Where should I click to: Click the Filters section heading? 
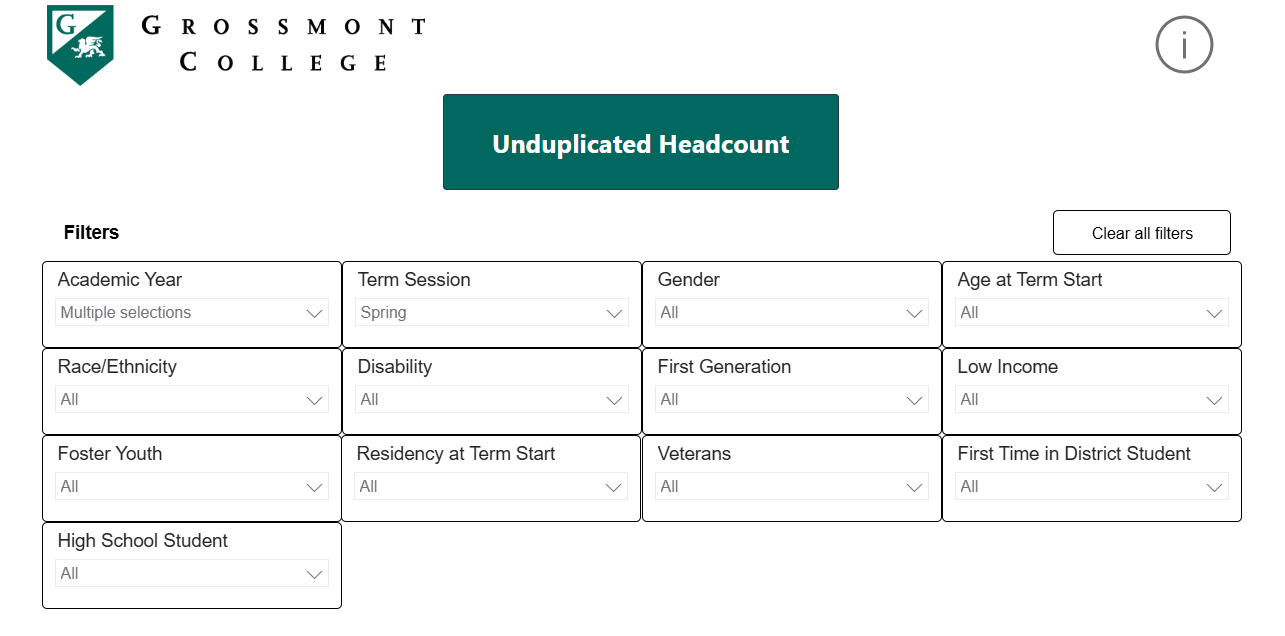(91, 232)
